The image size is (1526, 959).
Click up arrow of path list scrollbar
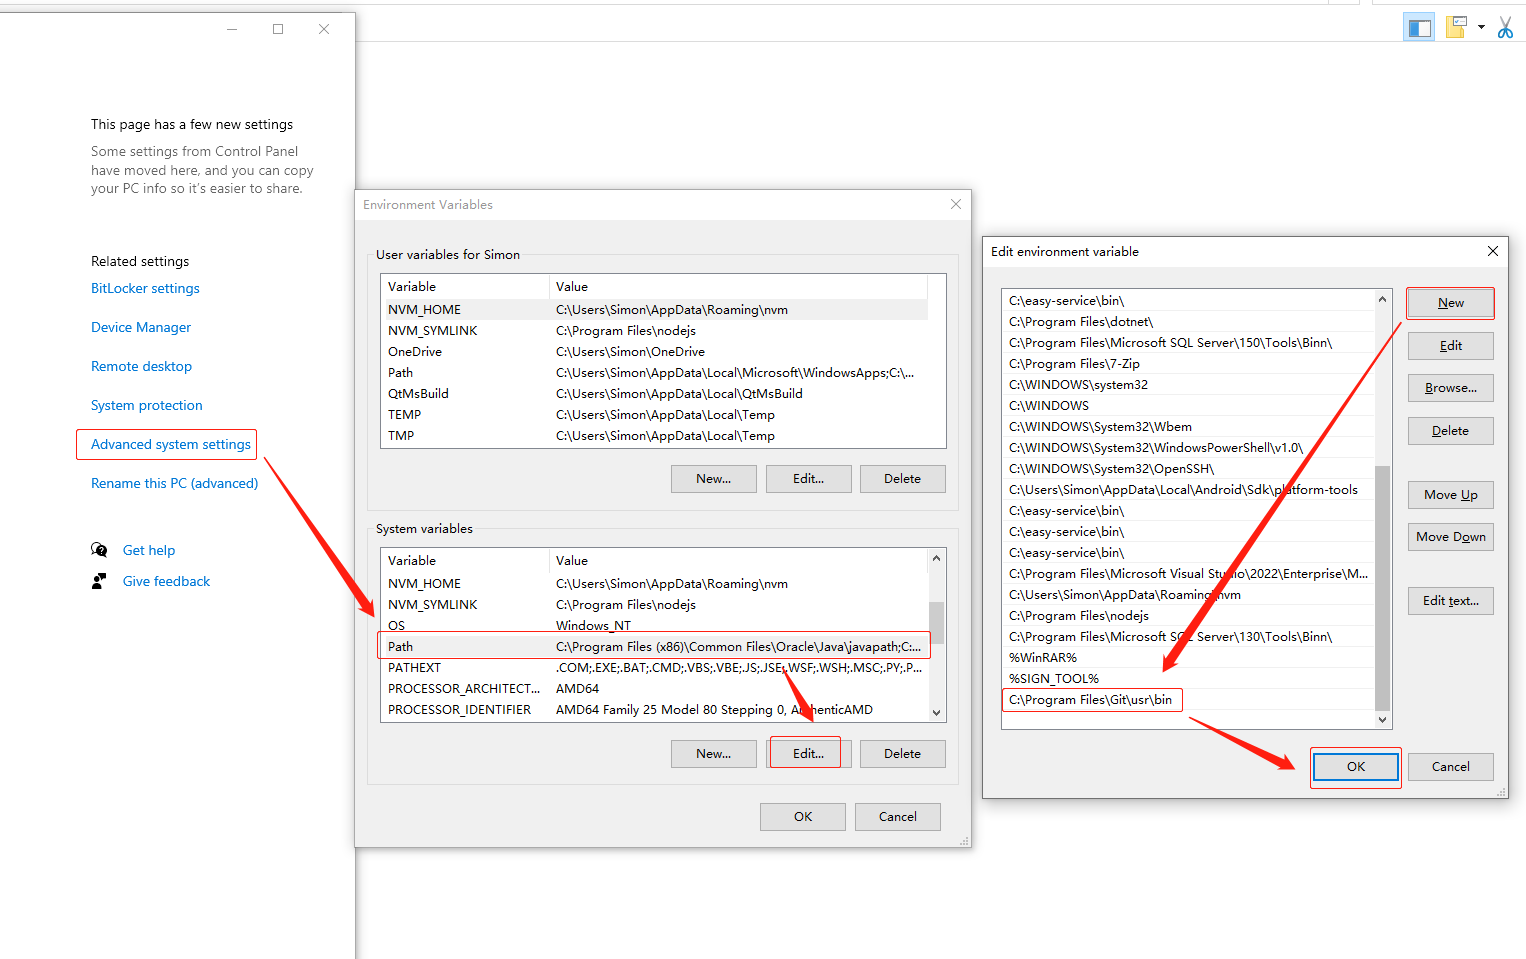click(x=1382, y=299)
